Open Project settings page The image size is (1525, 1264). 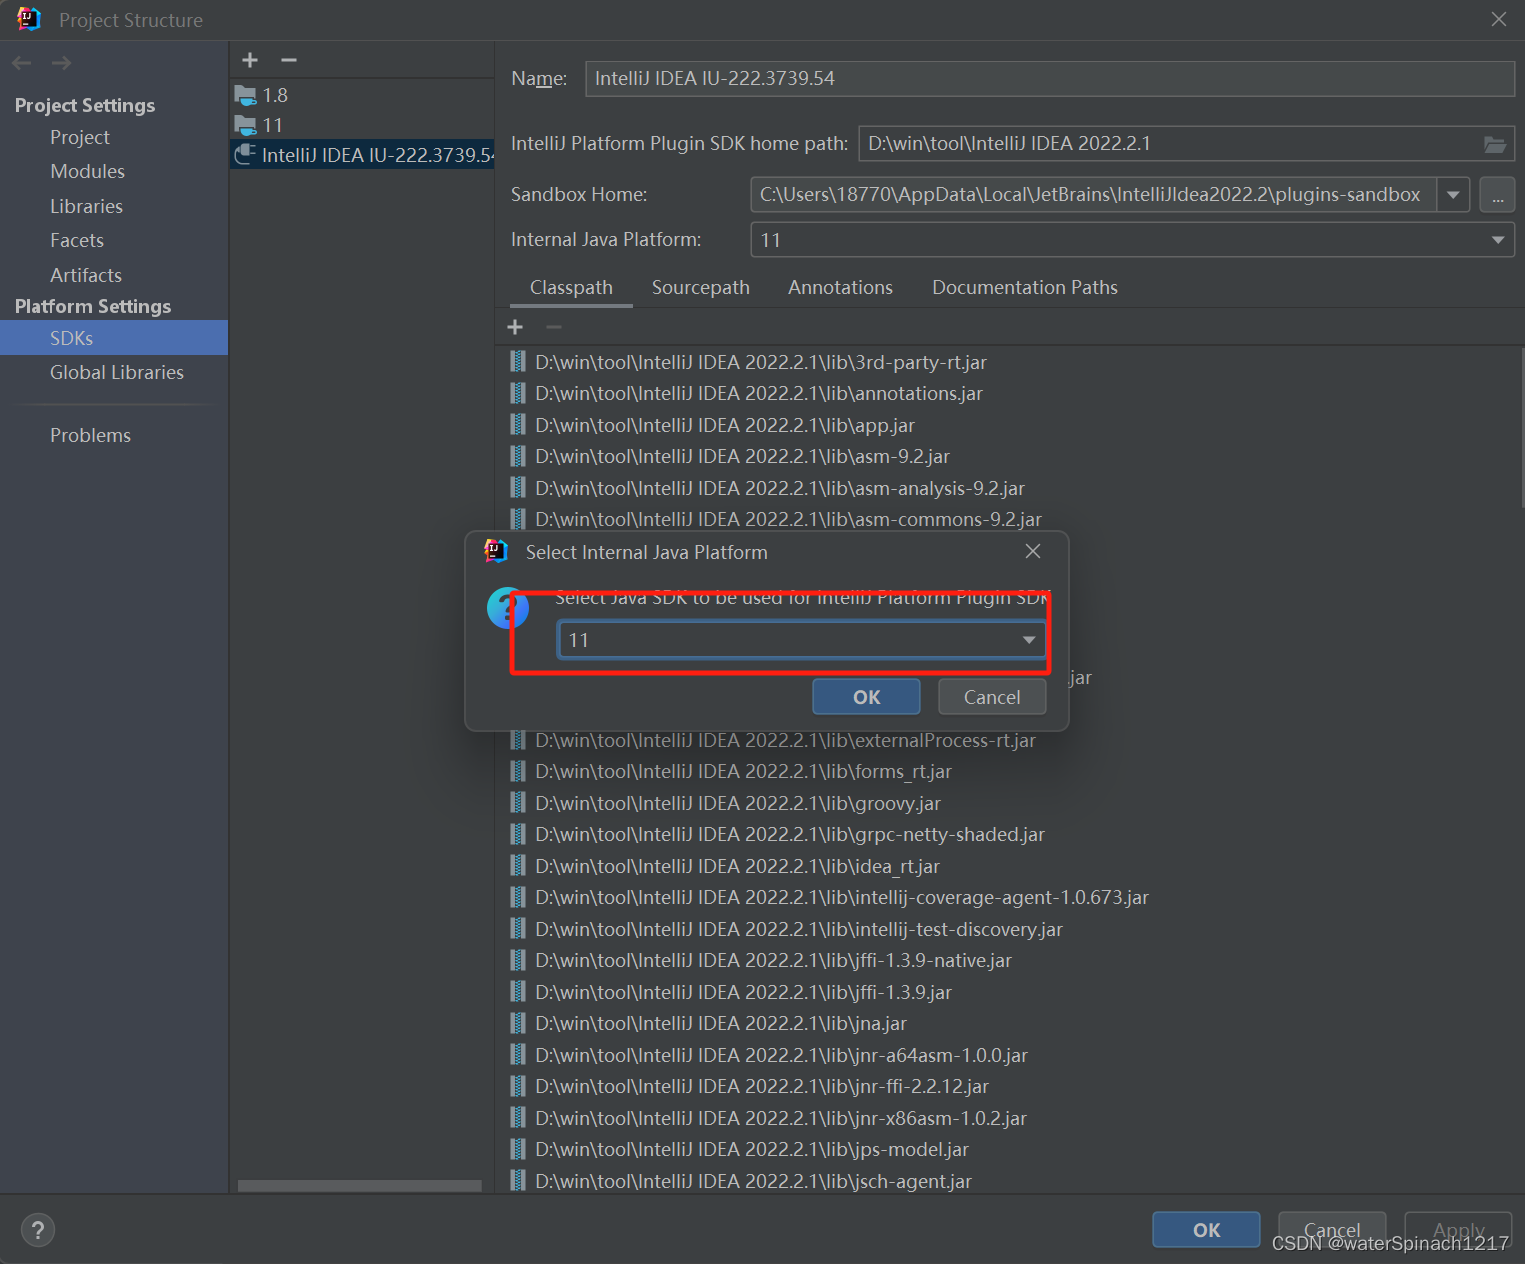[x=80, y=137]
